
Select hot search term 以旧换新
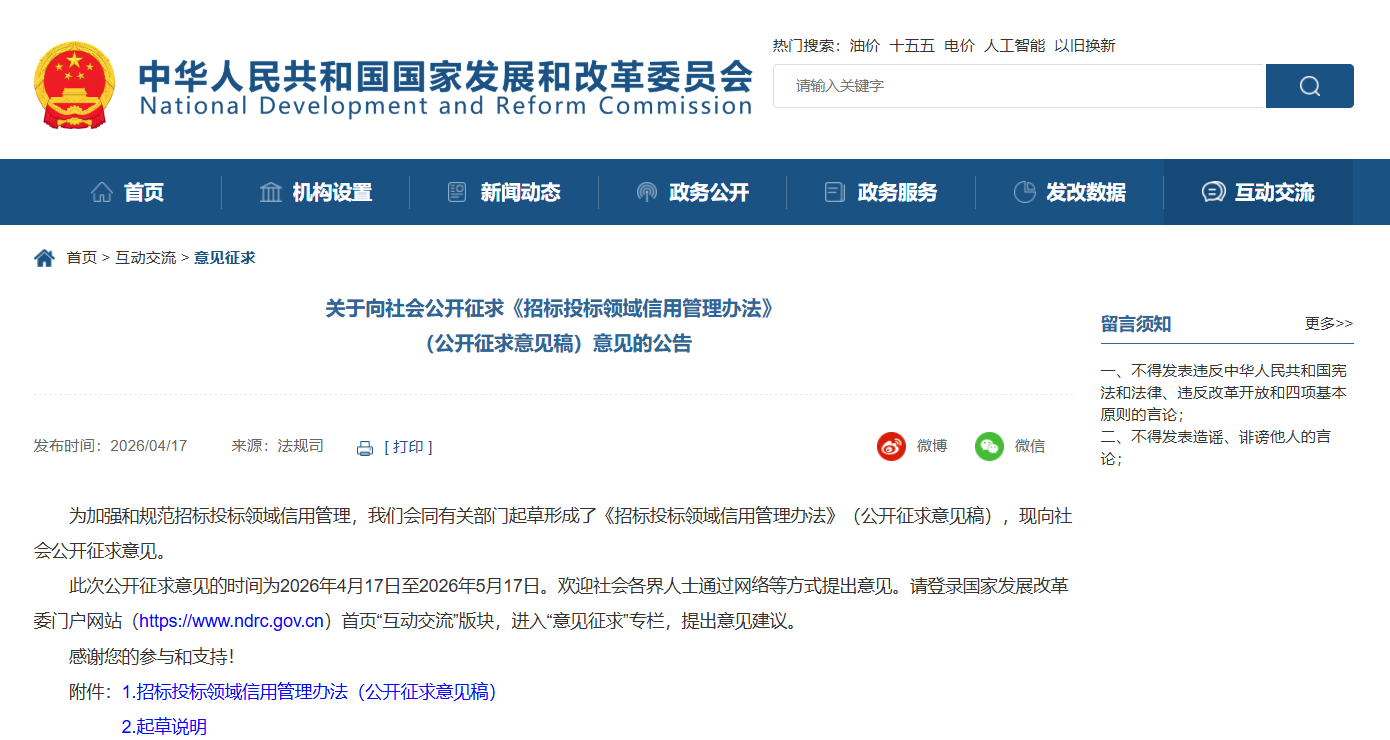(1085, 46)
